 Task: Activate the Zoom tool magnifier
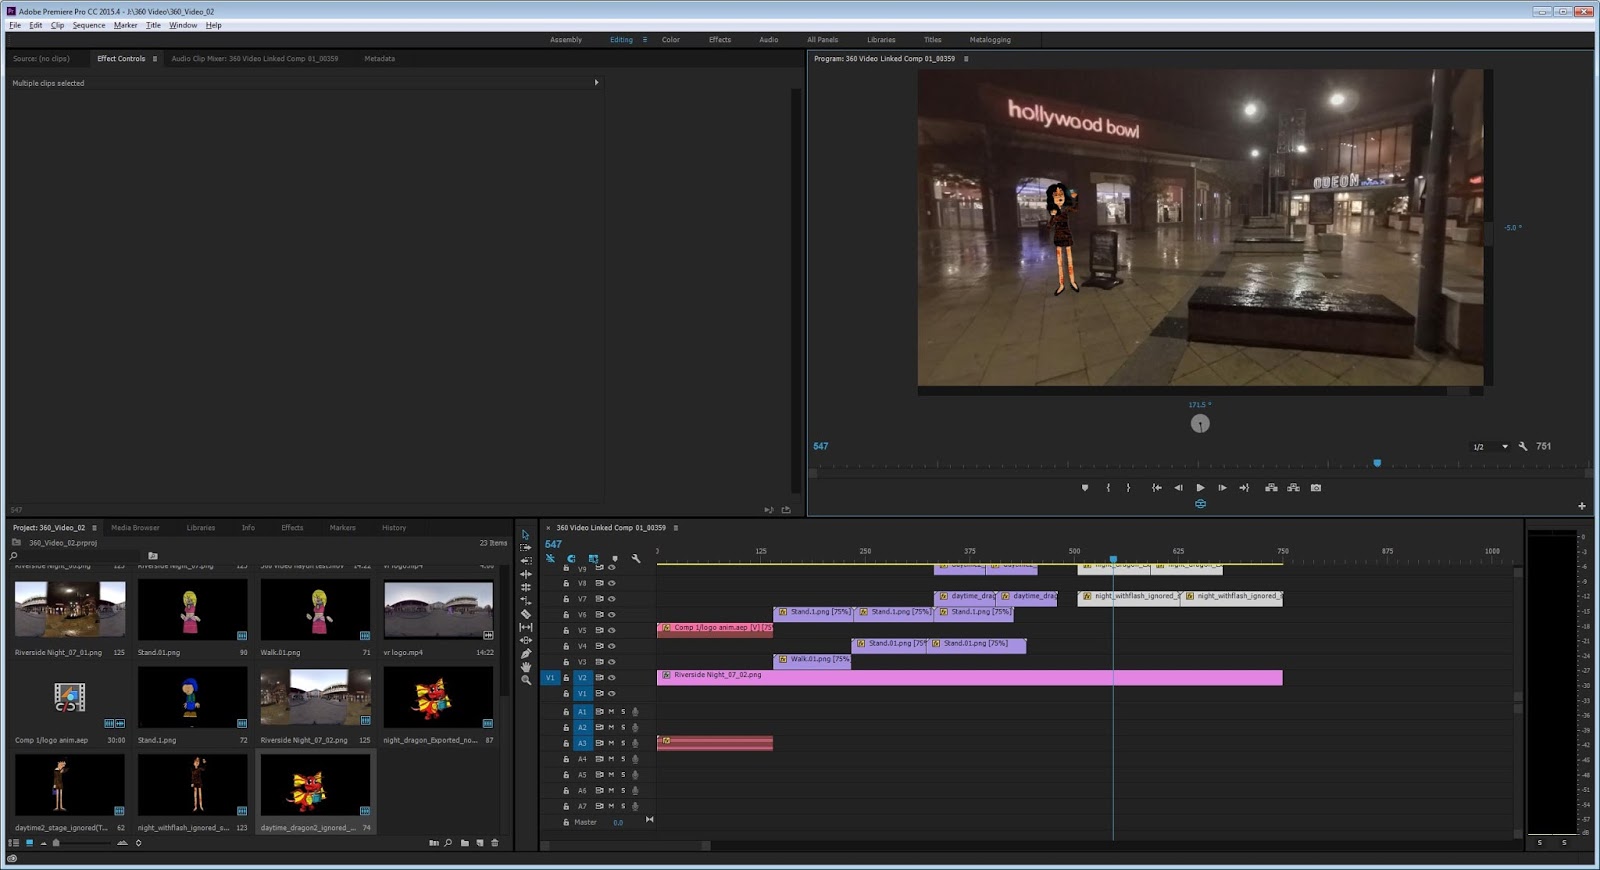(x=526, y=680)
